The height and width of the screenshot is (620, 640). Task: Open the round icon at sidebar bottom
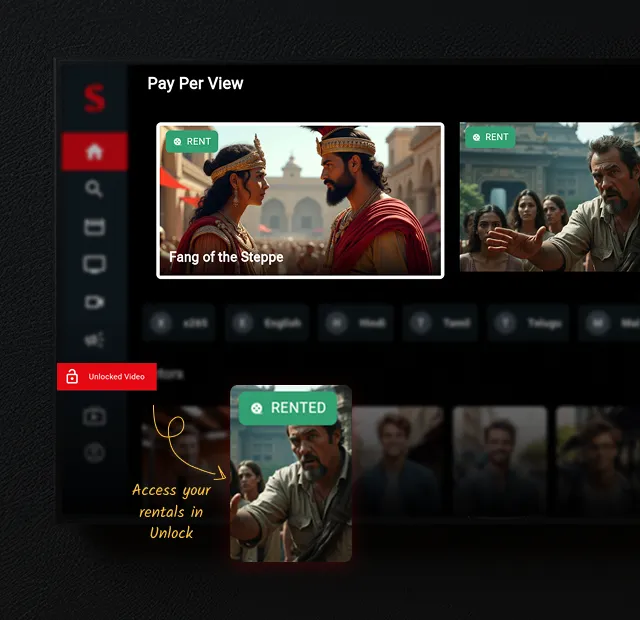click(94, 452)
